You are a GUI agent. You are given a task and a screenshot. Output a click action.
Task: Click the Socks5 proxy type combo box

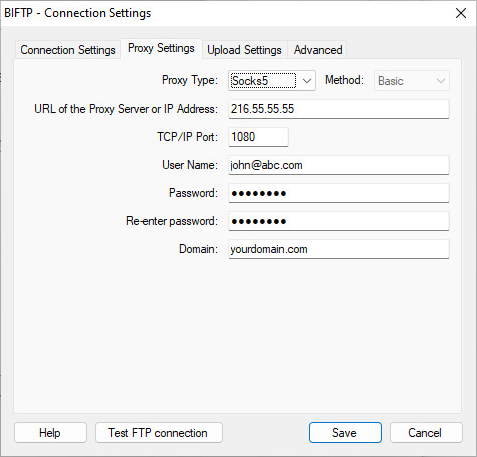[272, 81]
